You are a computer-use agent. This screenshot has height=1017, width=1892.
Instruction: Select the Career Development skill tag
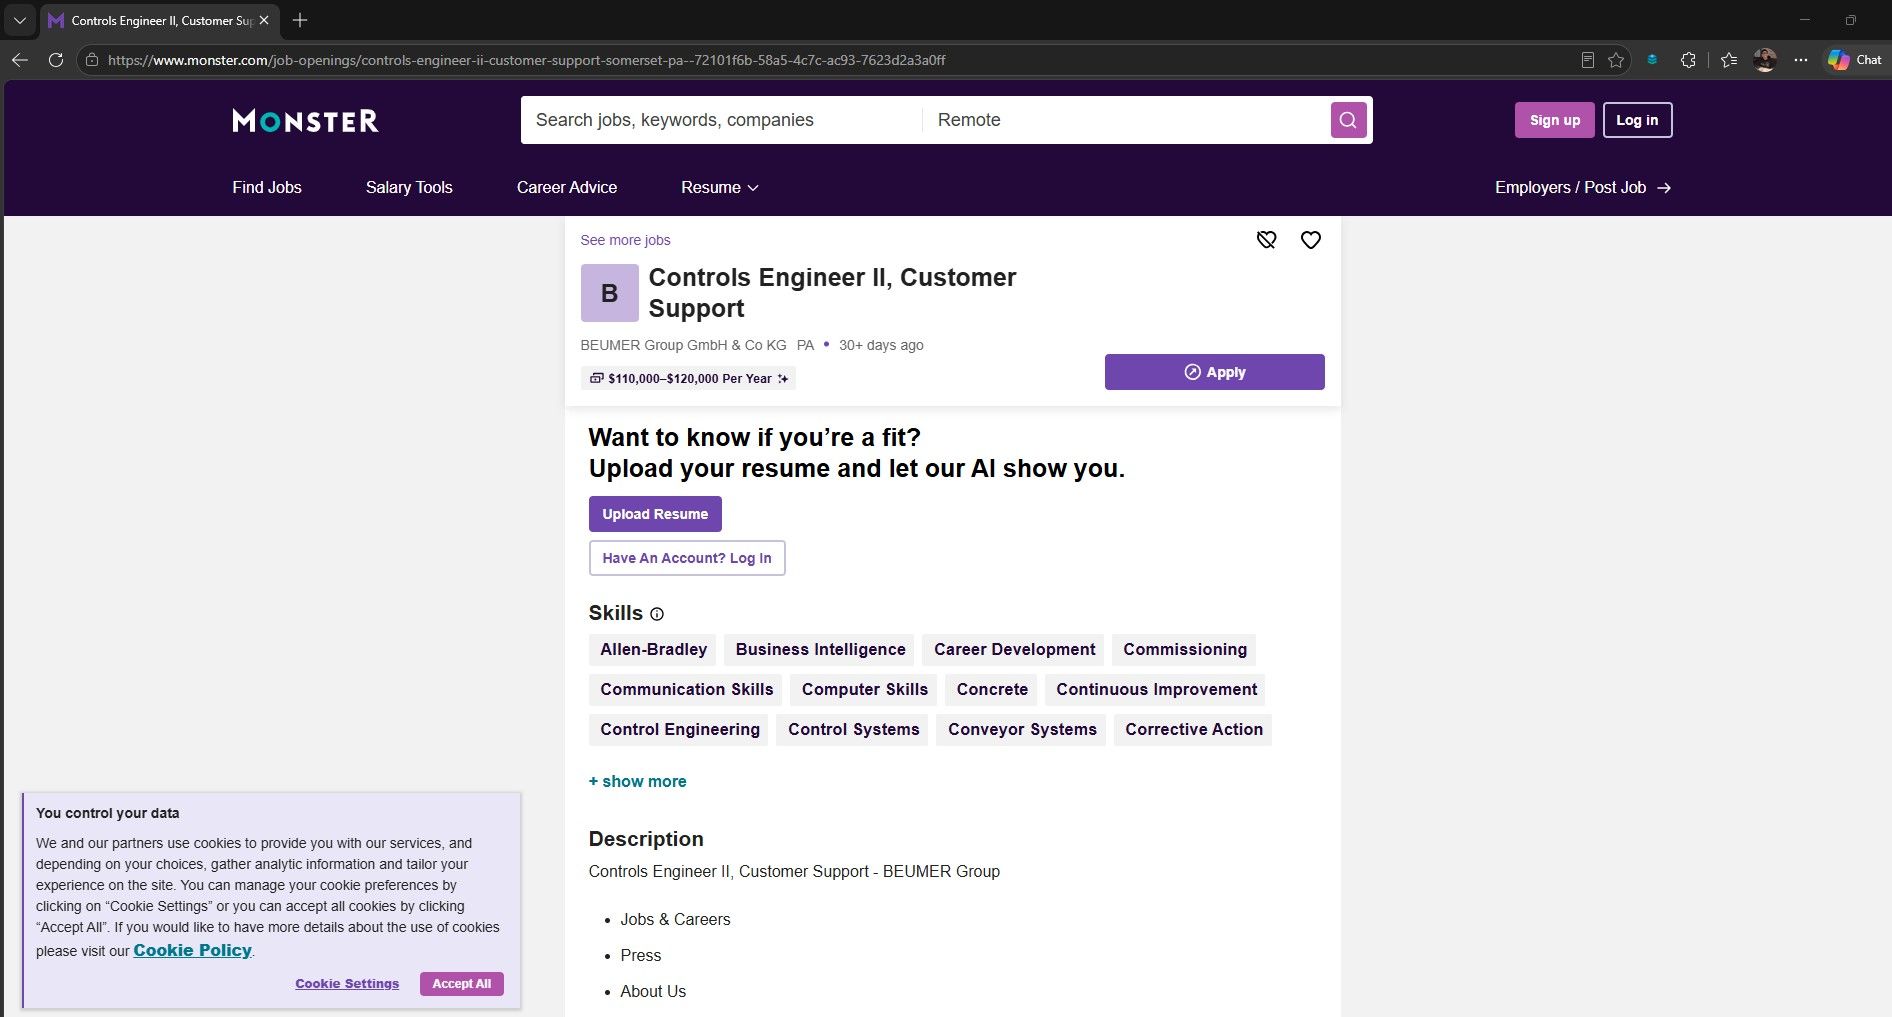(x=1014, y=650)
